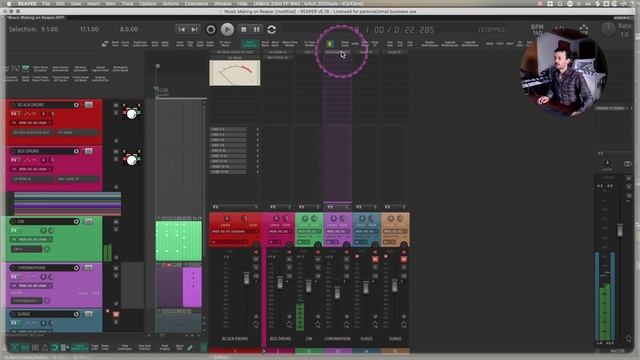Open FX button above BUS DRUMS mixer strip

273,207
